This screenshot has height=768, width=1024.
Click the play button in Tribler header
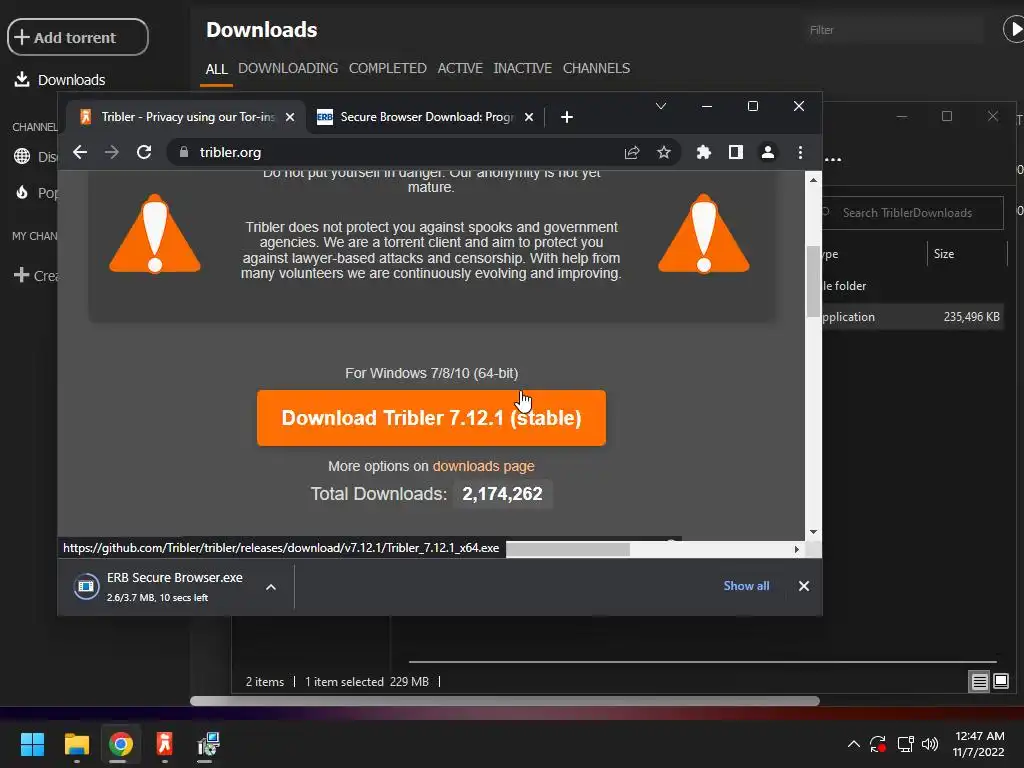tap(1014, 30)
